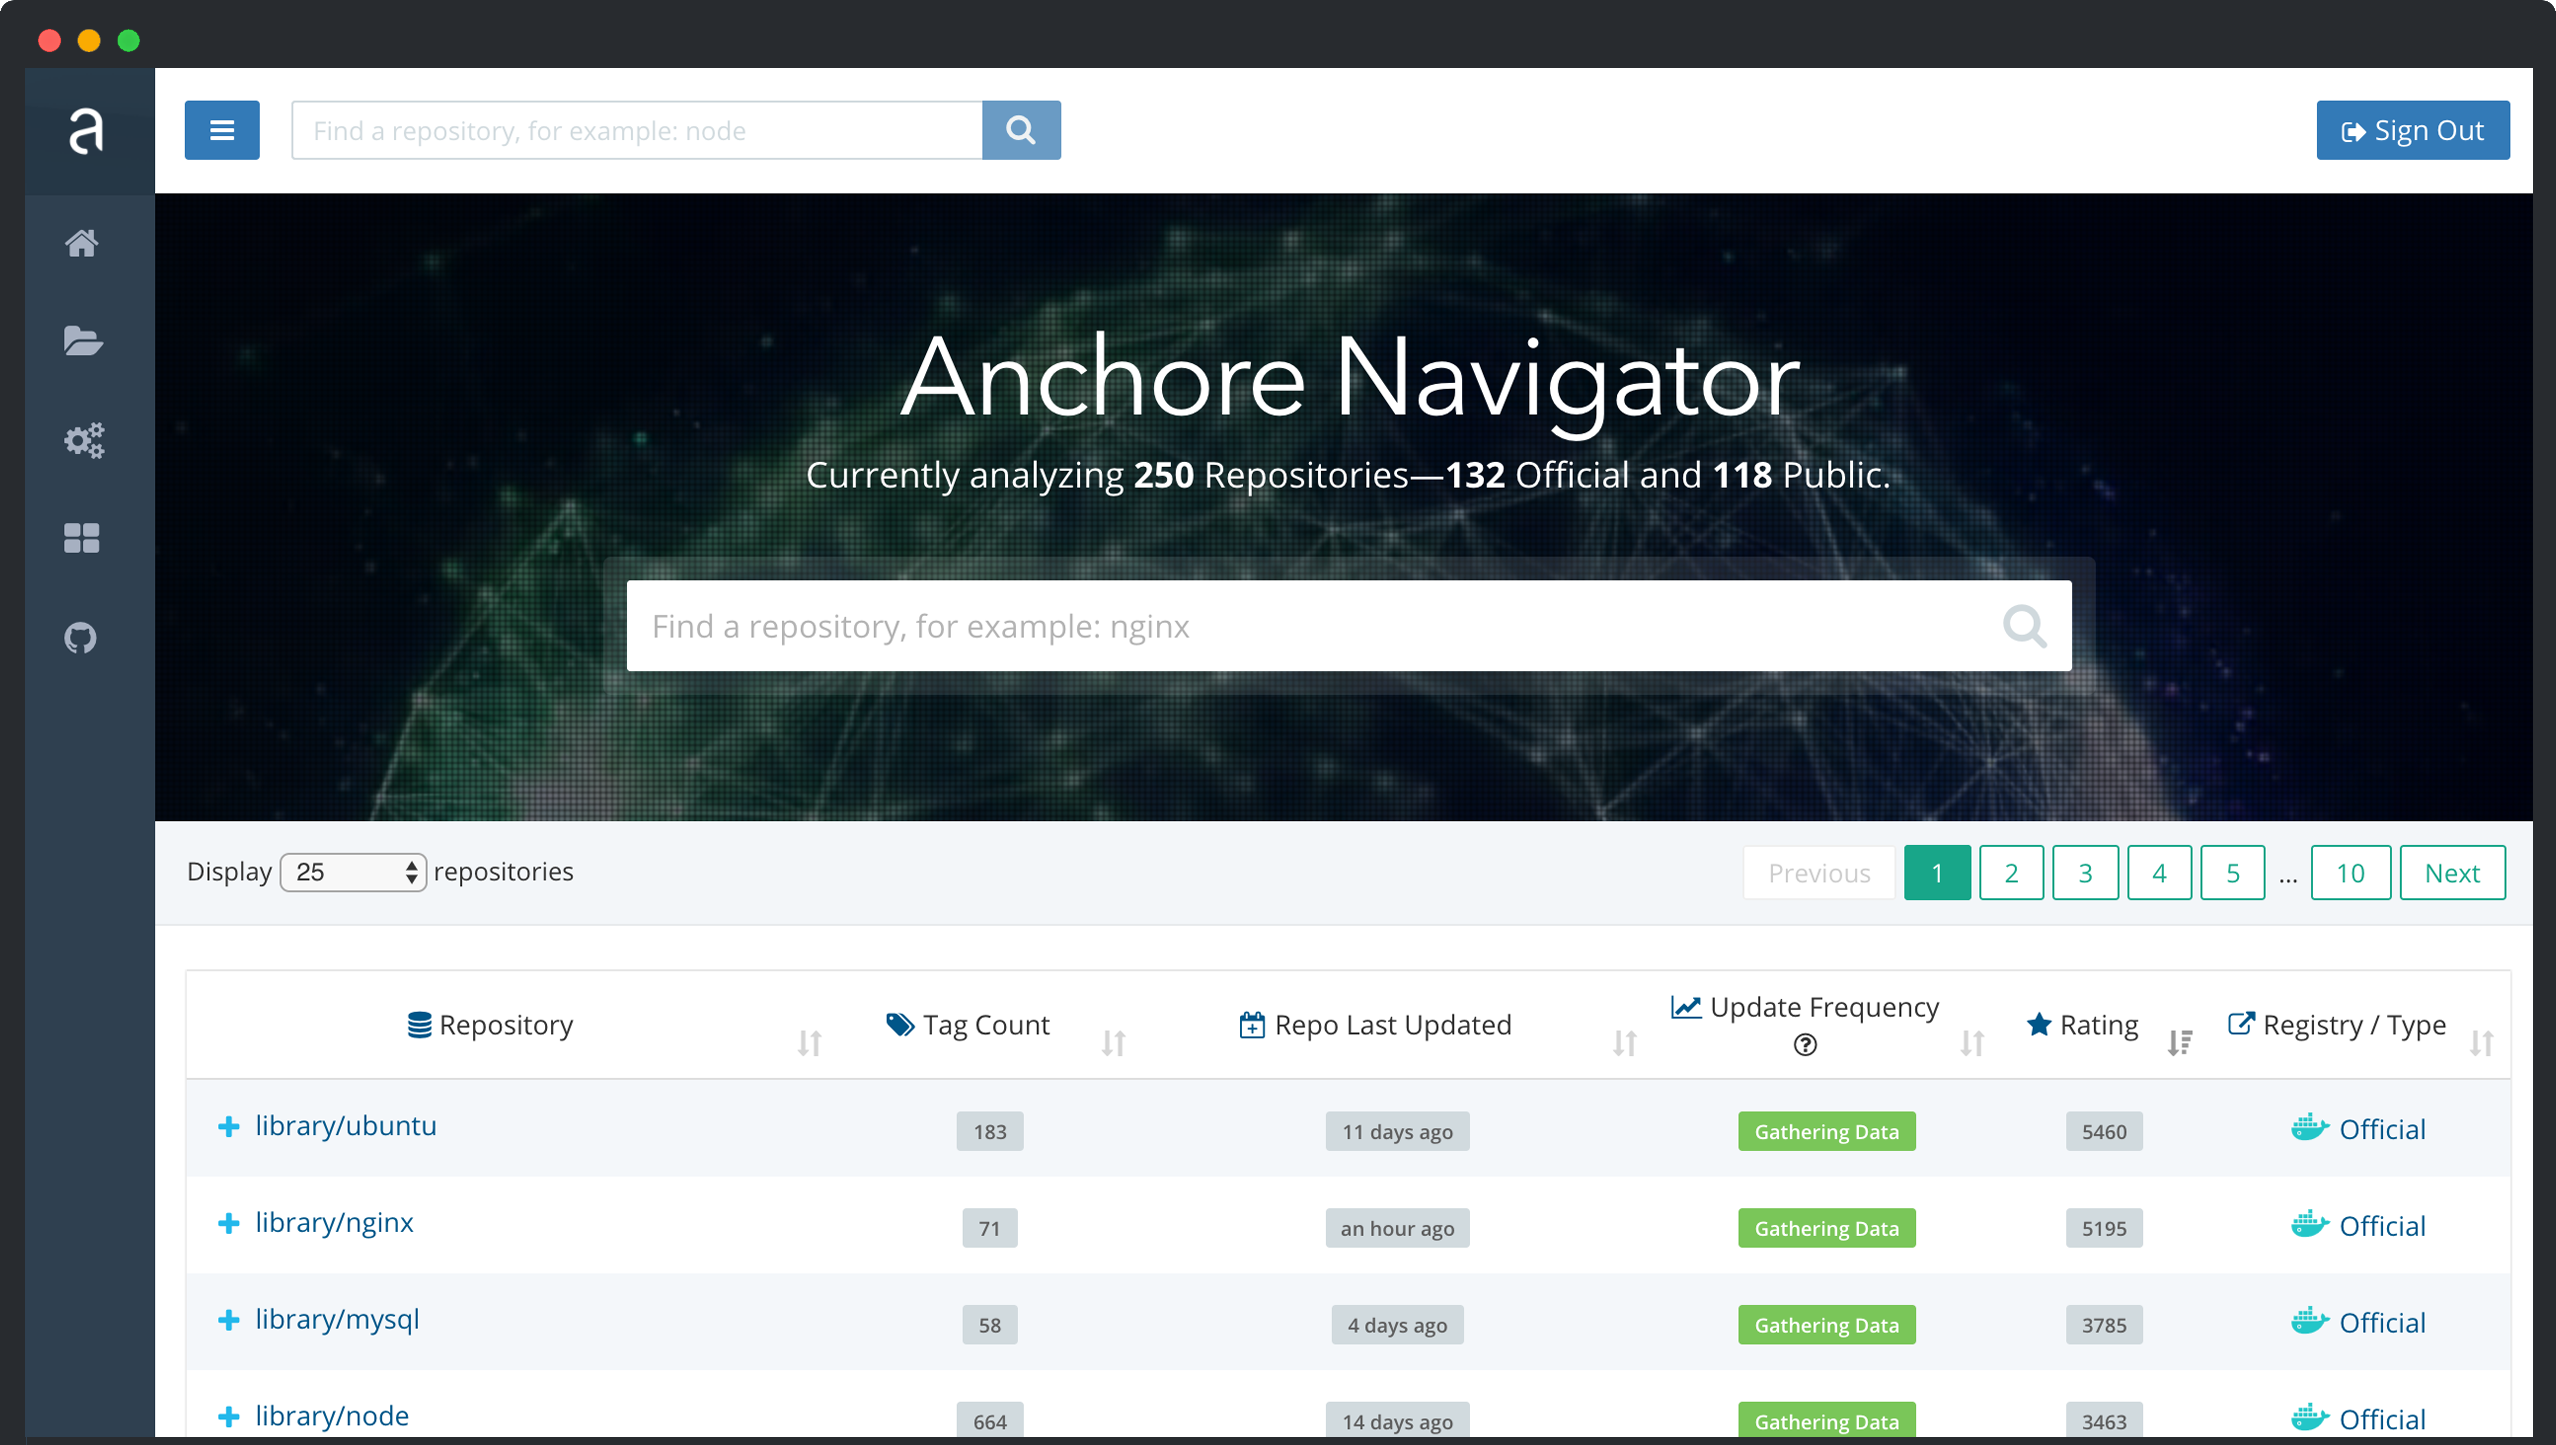The height and width of the screenshot is (1445, 2556).
Task: Focus the top bar repository search field
Action: click(x=637, y=130)
